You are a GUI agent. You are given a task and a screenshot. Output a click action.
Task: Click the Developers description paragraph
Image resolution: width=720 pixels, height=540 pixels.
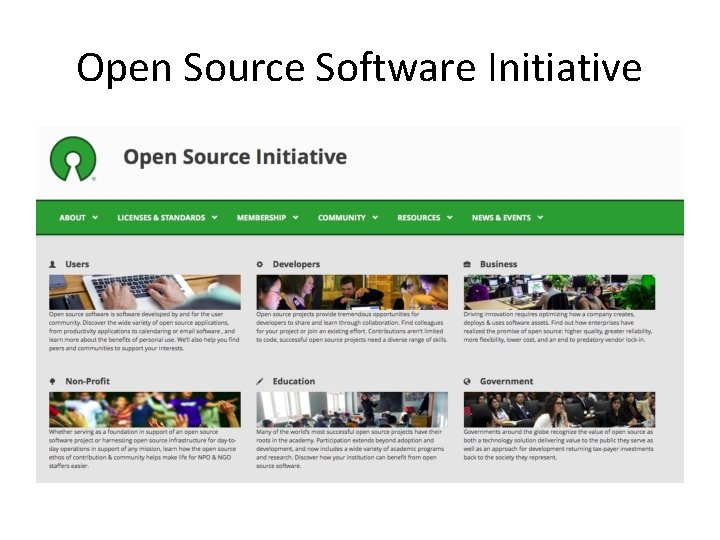click(x=352, y=327)
